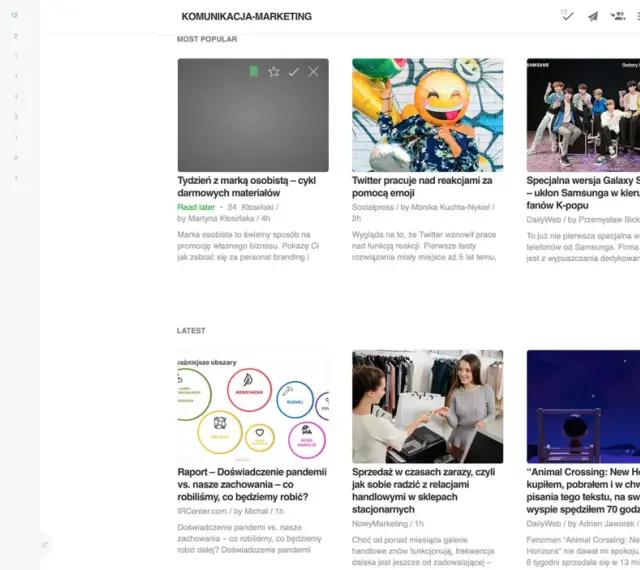Click the clothing store checkout thumbnail

coord(427,406)
